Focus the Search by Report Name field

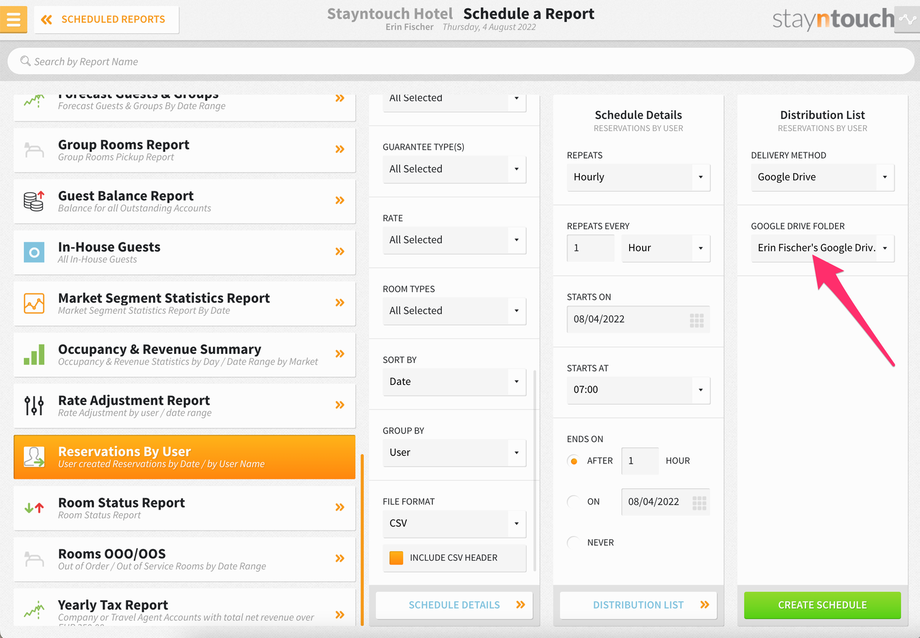[x=461, y=61]
